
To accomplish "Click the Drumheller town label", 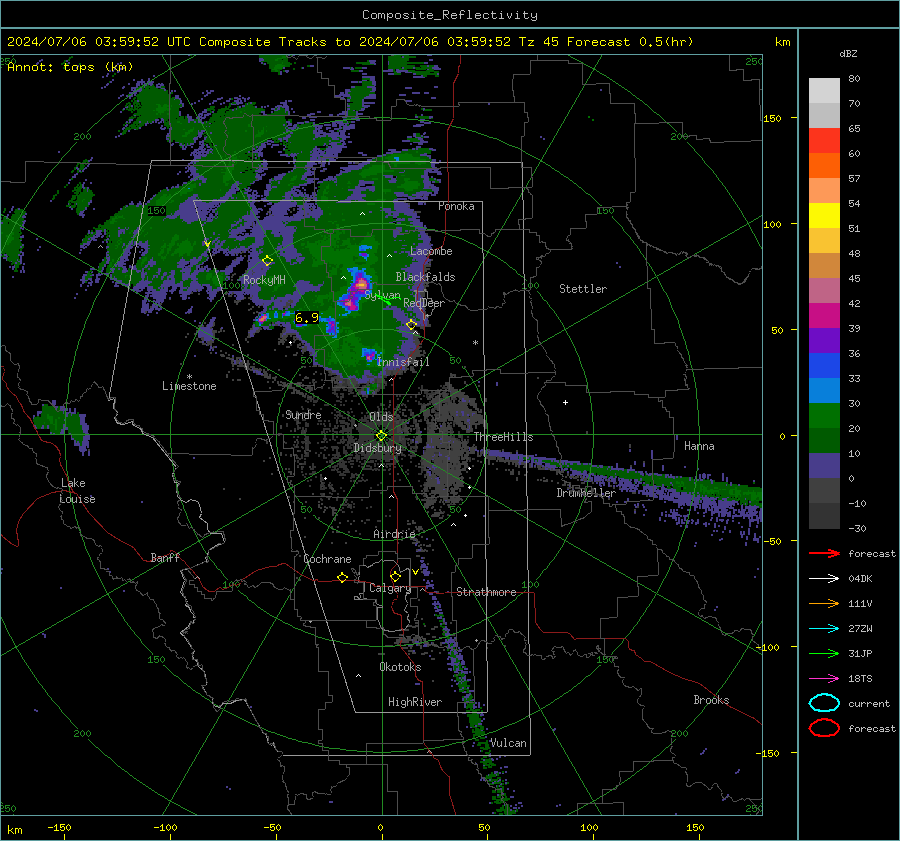I will click(x=586, y=493).
